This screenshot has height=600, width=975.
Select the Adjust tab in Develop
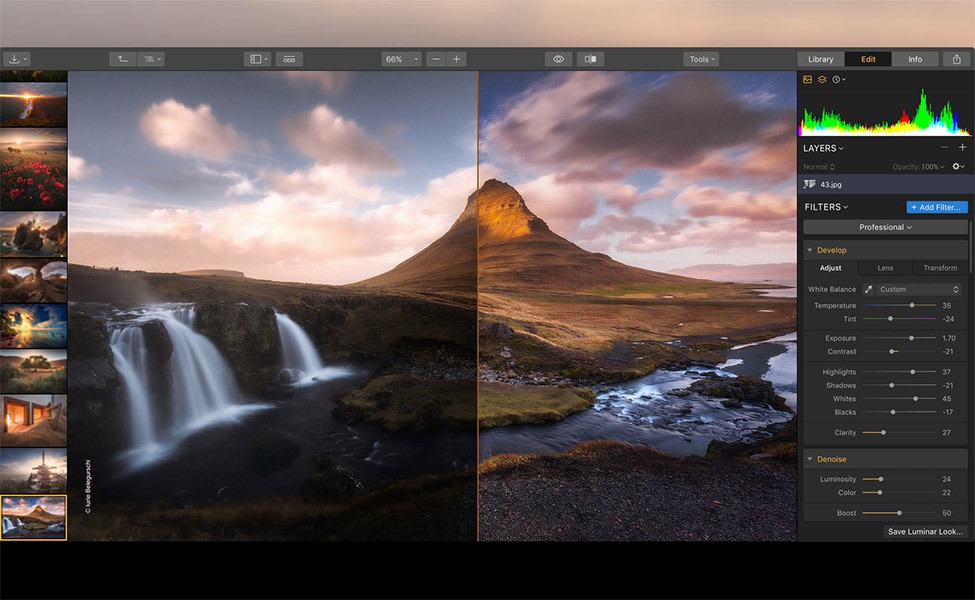click(830, 268)
